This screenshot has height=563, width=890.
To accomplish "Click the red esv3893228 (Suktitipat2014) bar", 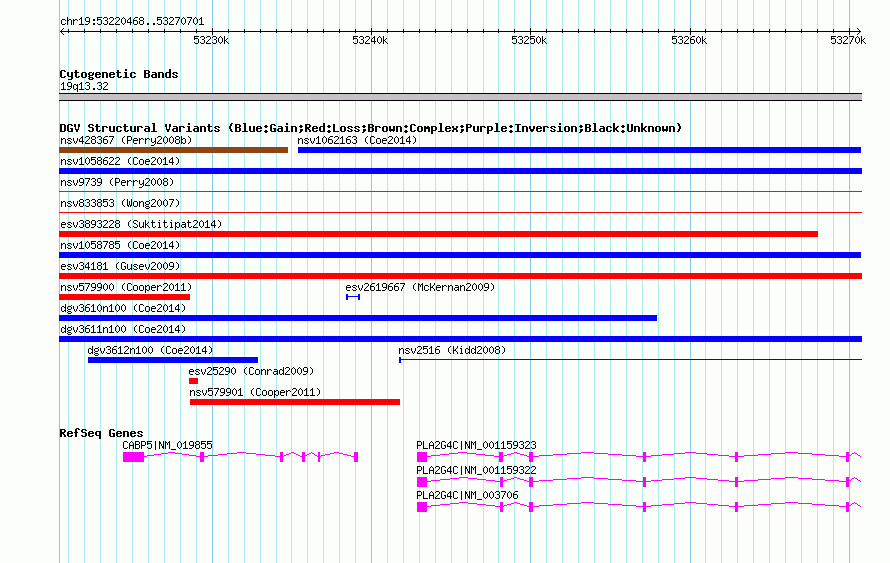I will pos(438,234).
